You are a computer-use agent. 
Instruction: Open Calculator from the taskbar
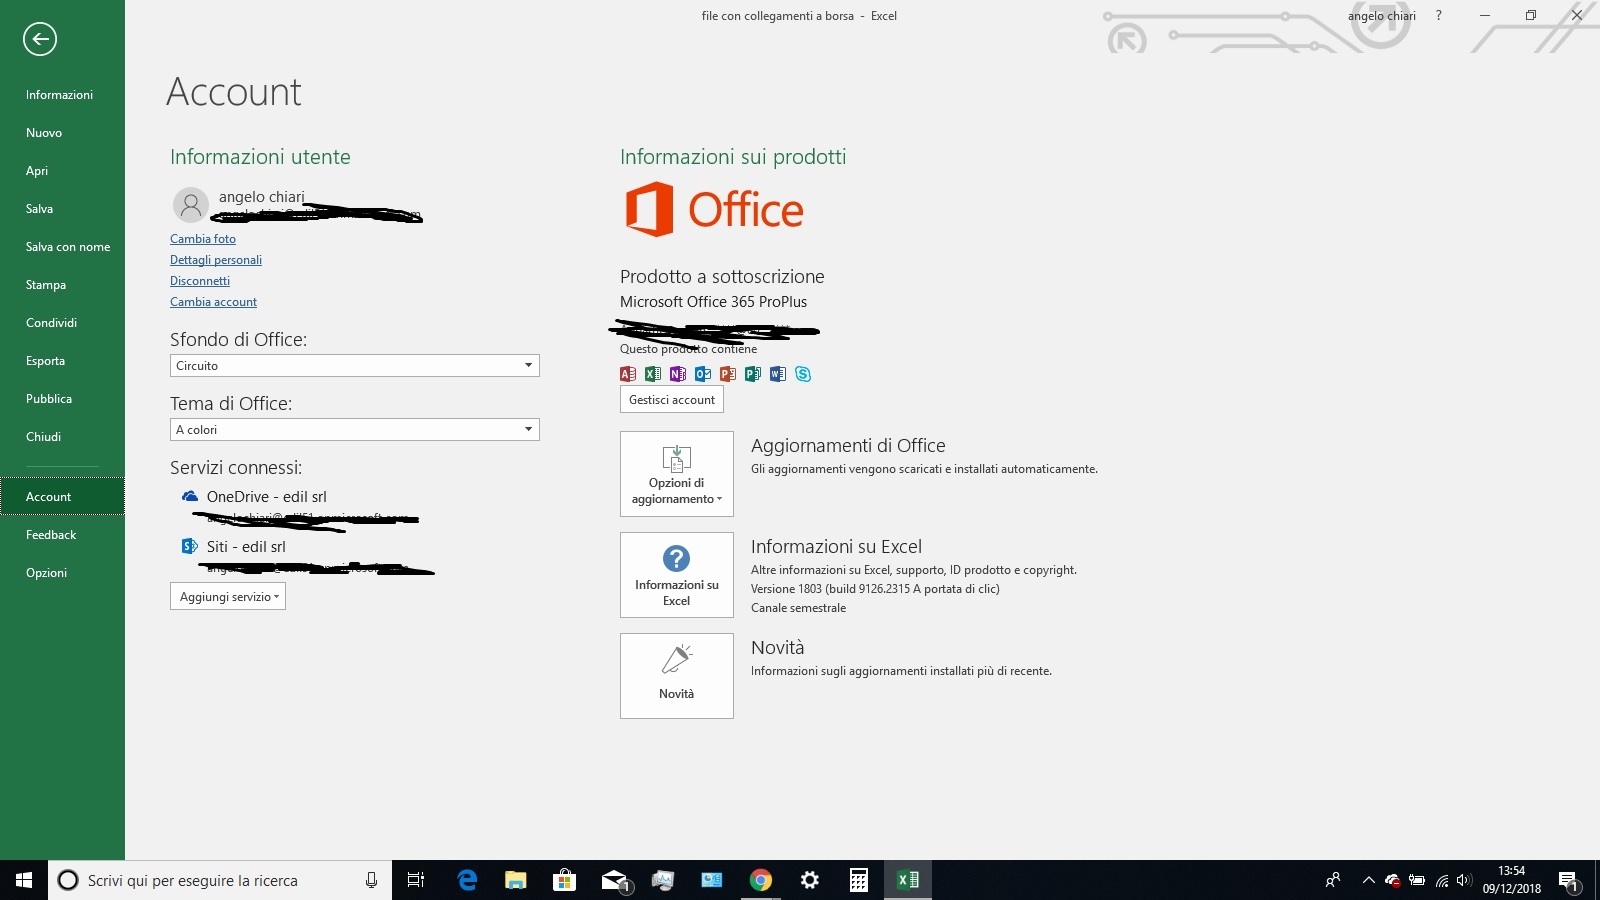coord(859,880)
